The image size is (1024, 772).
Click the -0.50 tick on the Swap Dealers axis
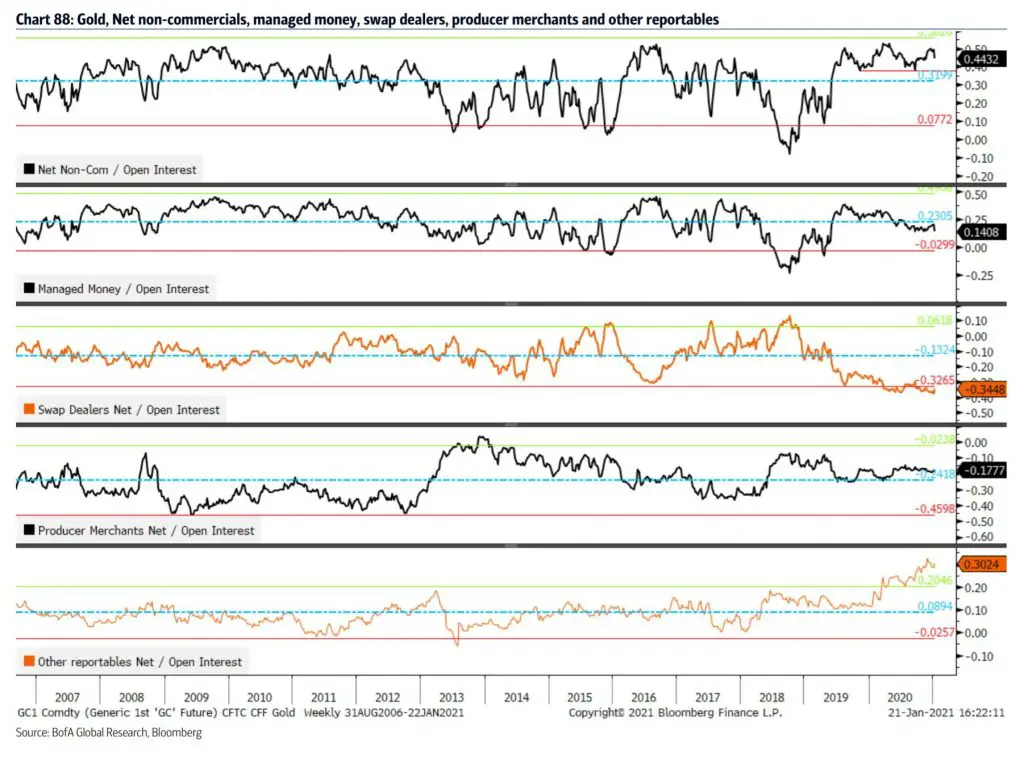(978, 413)
